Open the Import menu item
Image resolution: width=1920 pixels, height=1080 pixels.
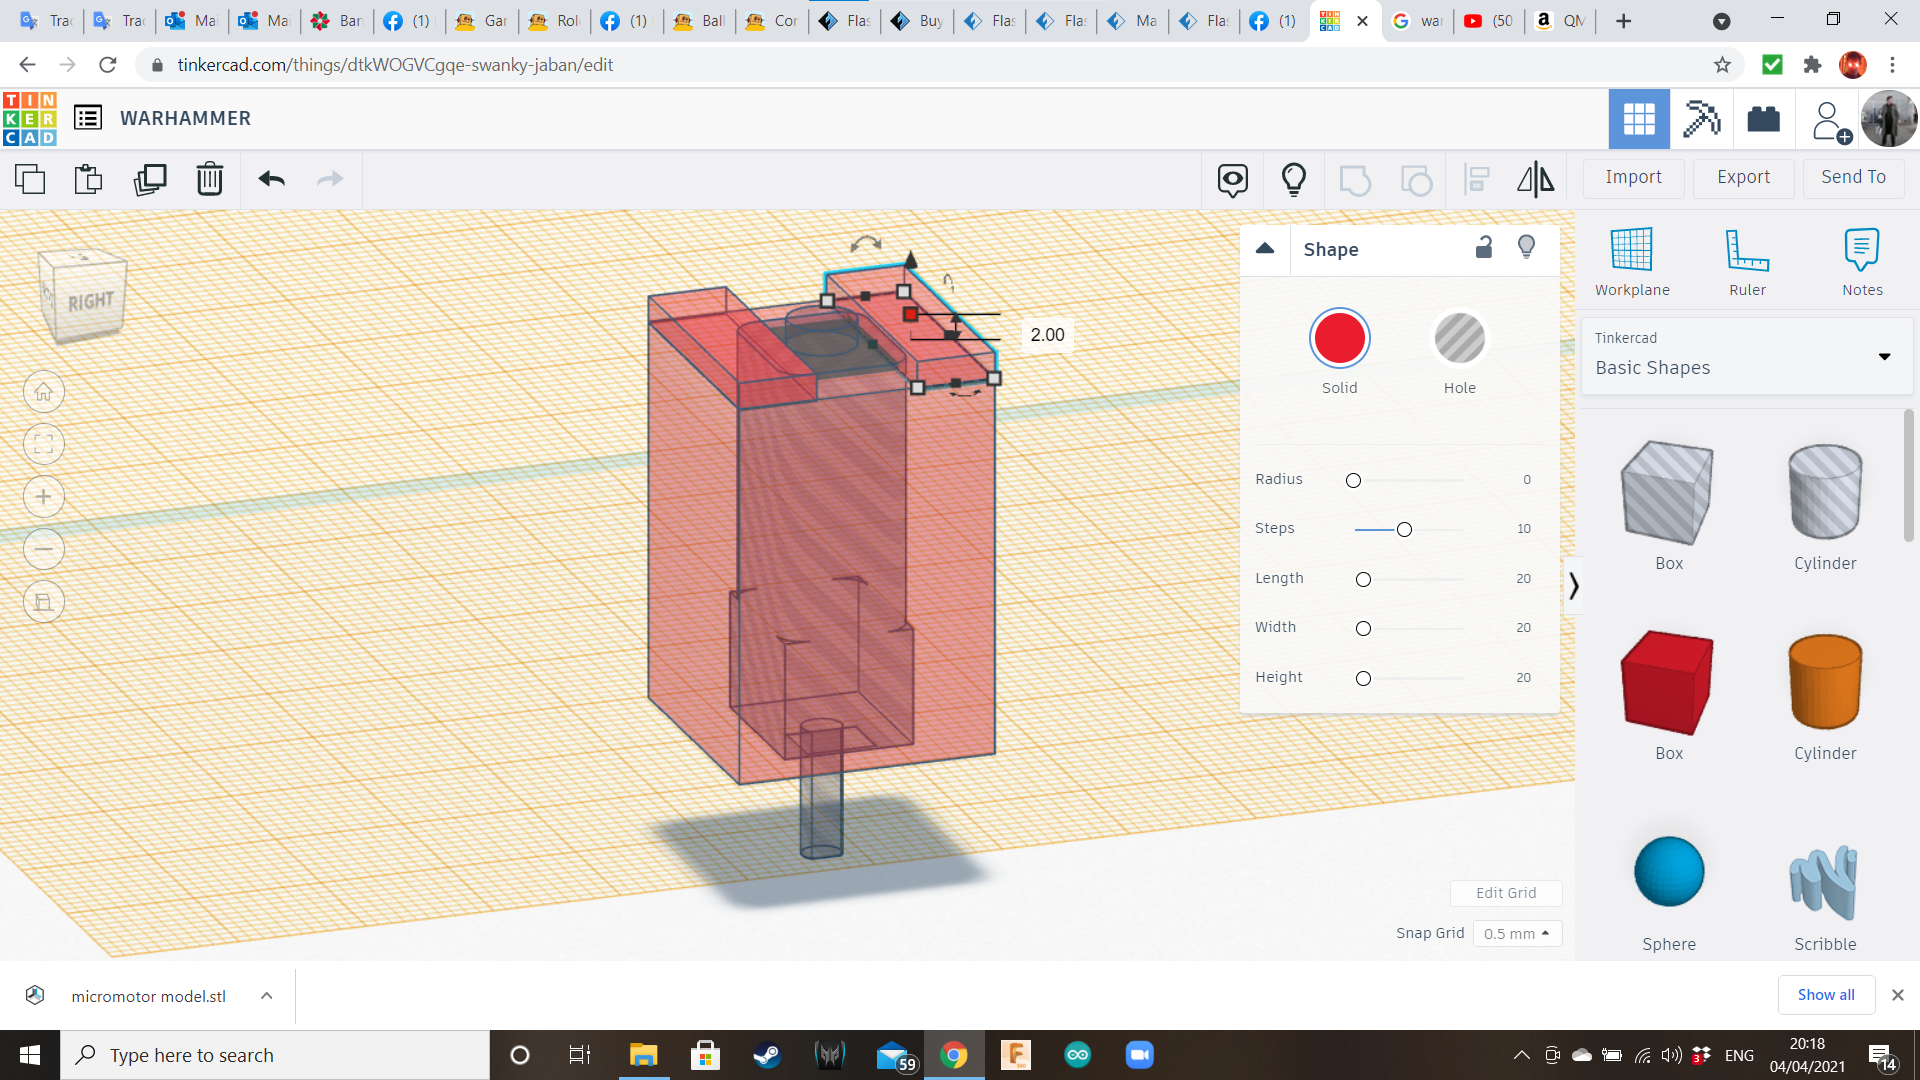(1634, 177)
